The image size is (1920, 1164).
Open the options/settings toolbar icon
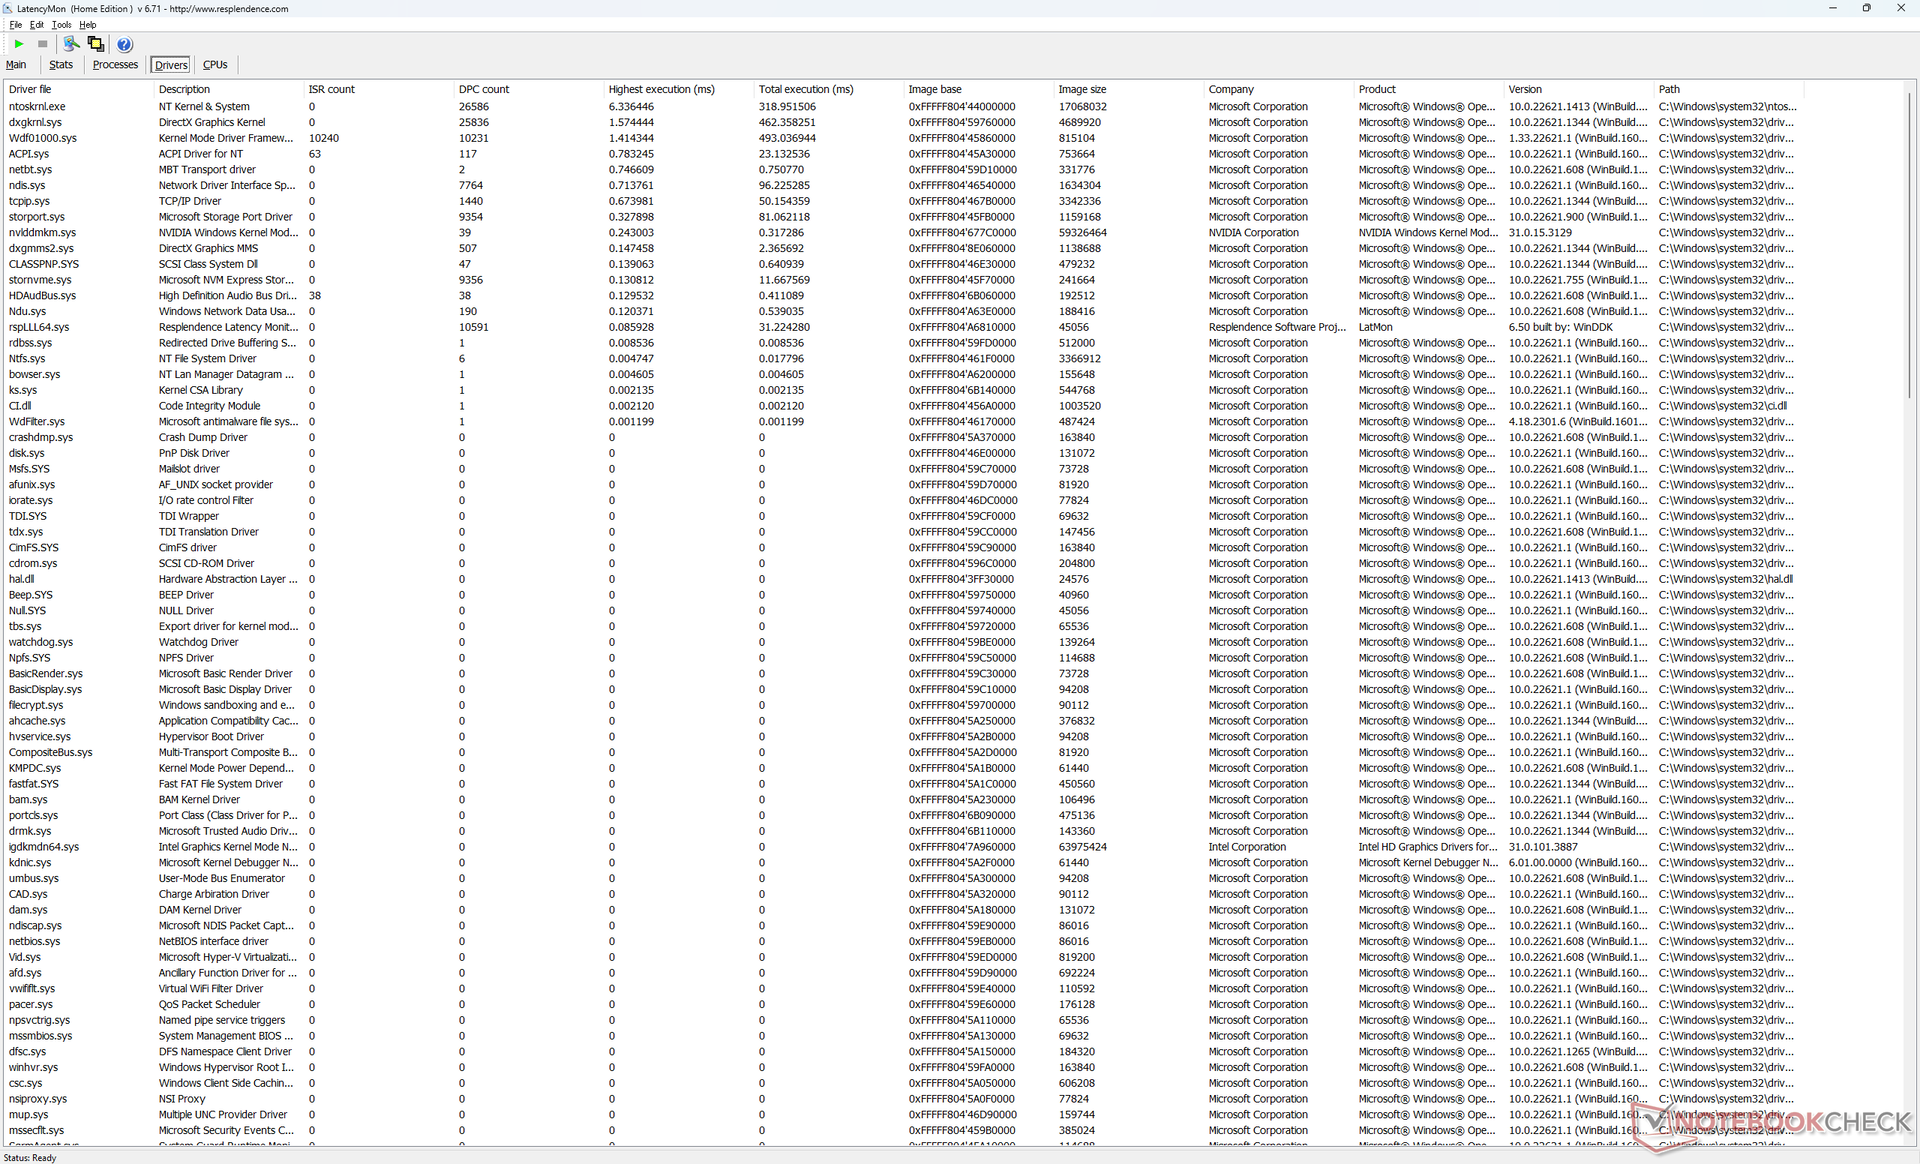tap(71, 44)
